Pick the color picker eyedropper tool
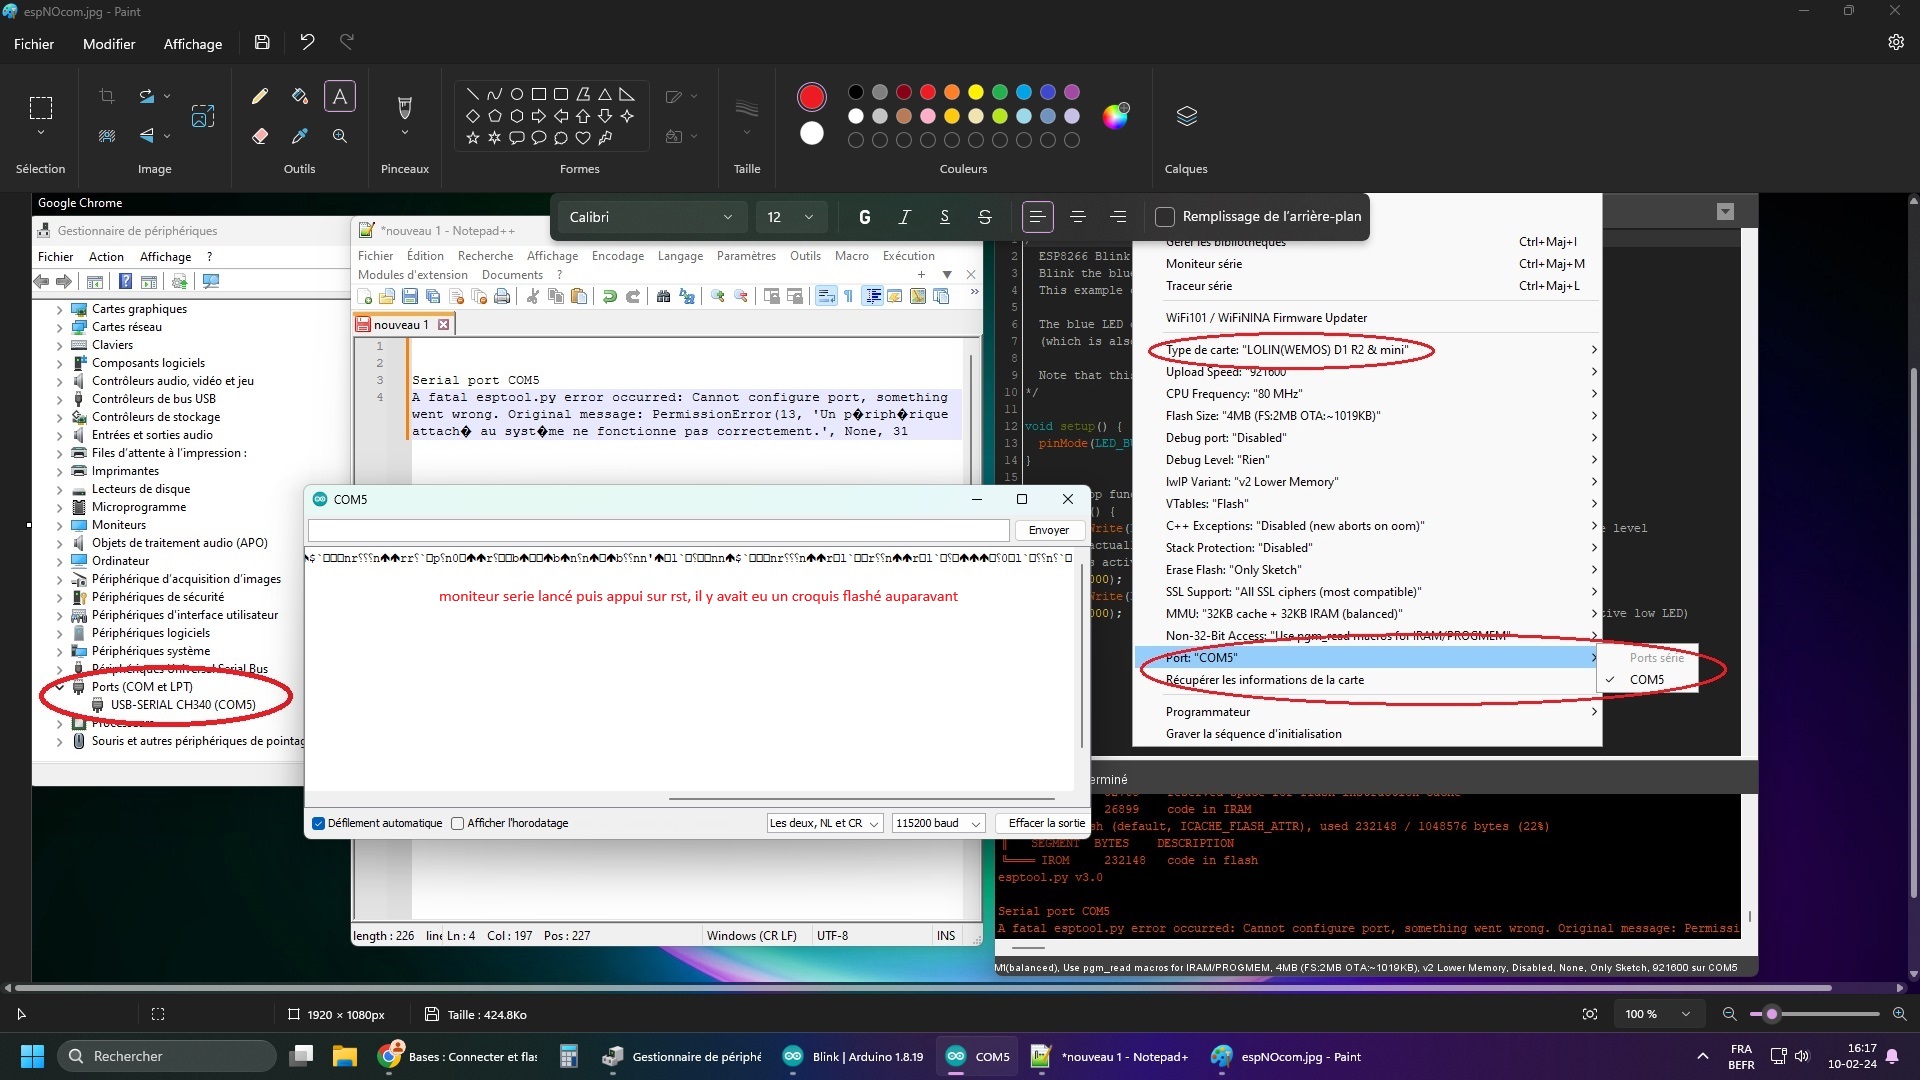1920x1080 pixels. tap(299, 136)
